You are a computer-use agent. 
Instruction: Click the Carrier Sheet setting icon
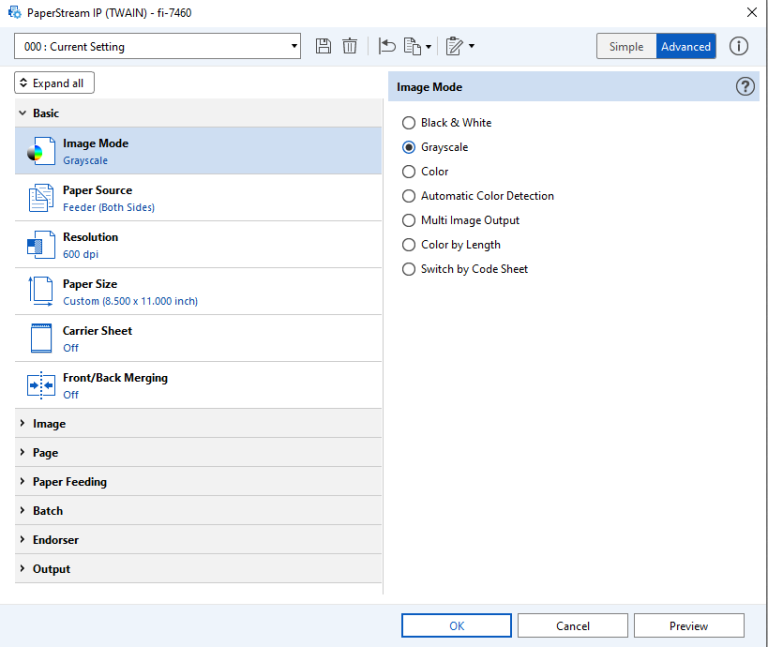click(41, 338)
